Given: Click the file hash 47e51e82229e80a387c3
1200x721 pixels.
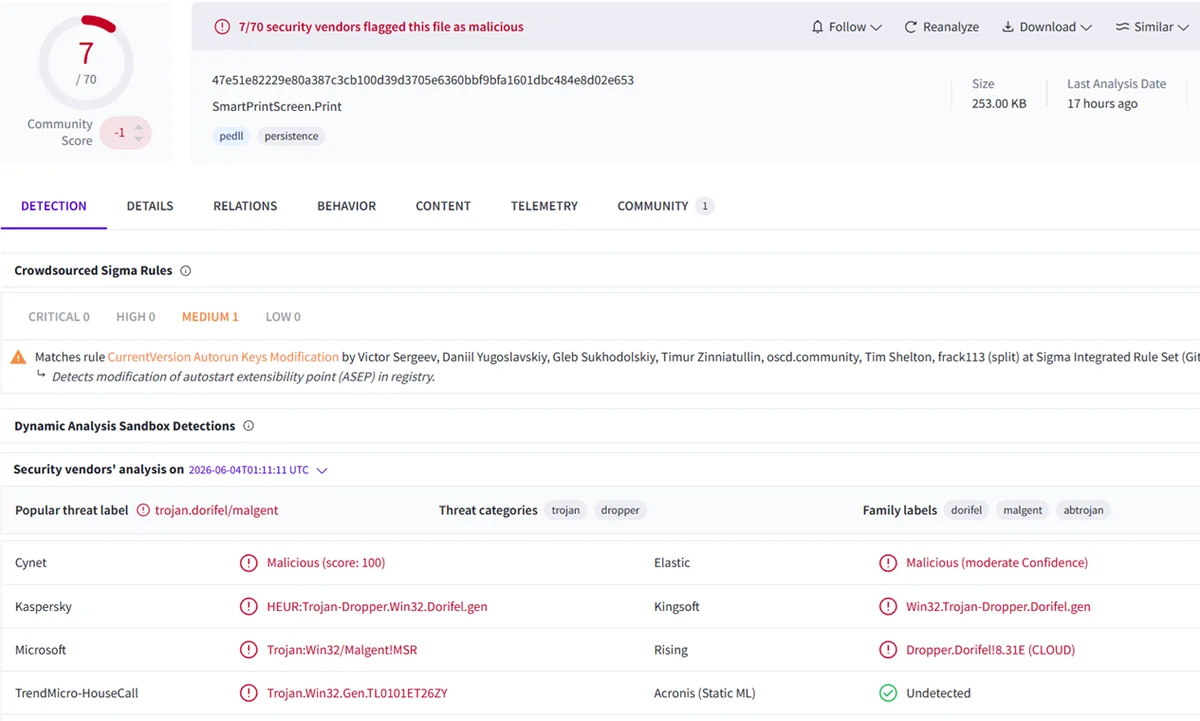Looking at the screenshot, I should point(423,80).
